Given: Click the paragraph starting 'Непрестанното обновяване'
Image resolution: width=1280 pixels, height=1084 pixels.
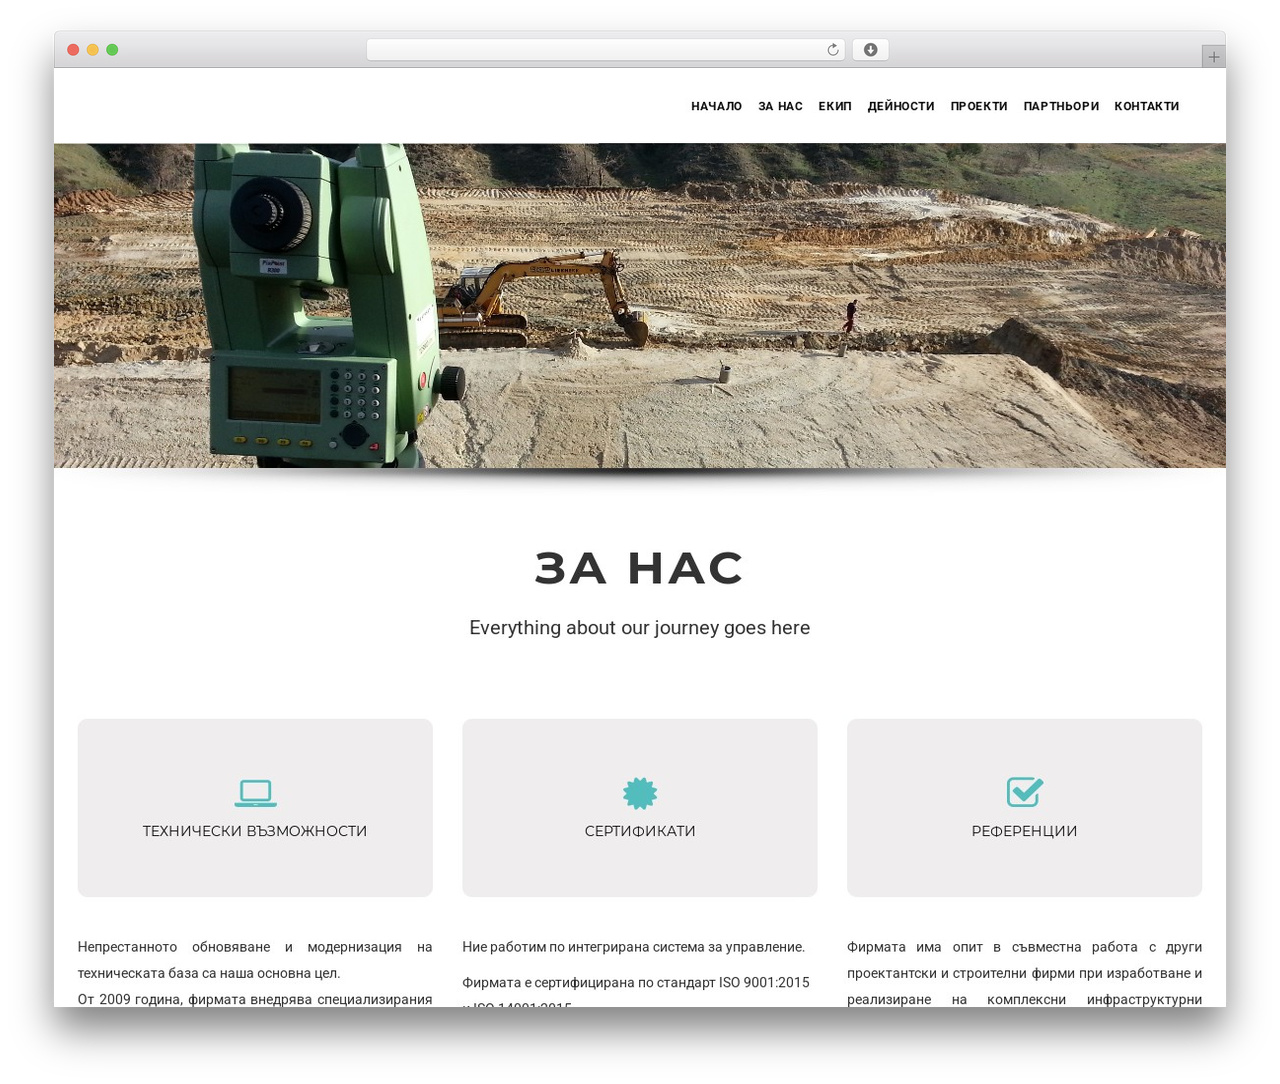Looking at the screenshot, I should coord(255,960).
